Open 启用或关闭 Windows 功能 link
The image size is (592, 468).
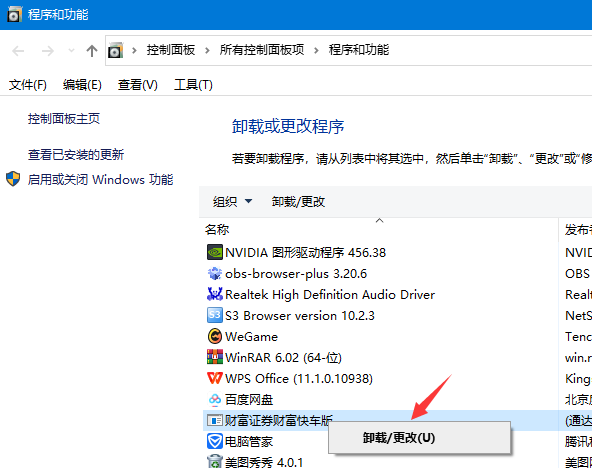101,179
